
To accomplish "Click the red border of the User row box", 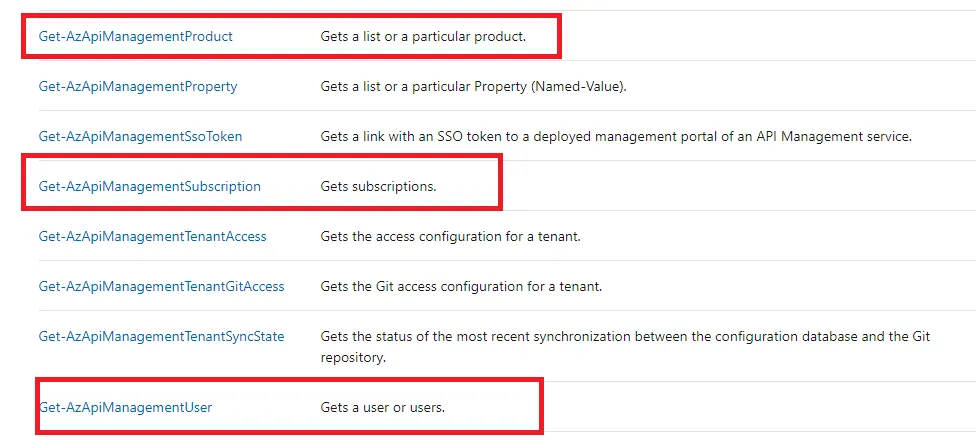I will [541, 406].
